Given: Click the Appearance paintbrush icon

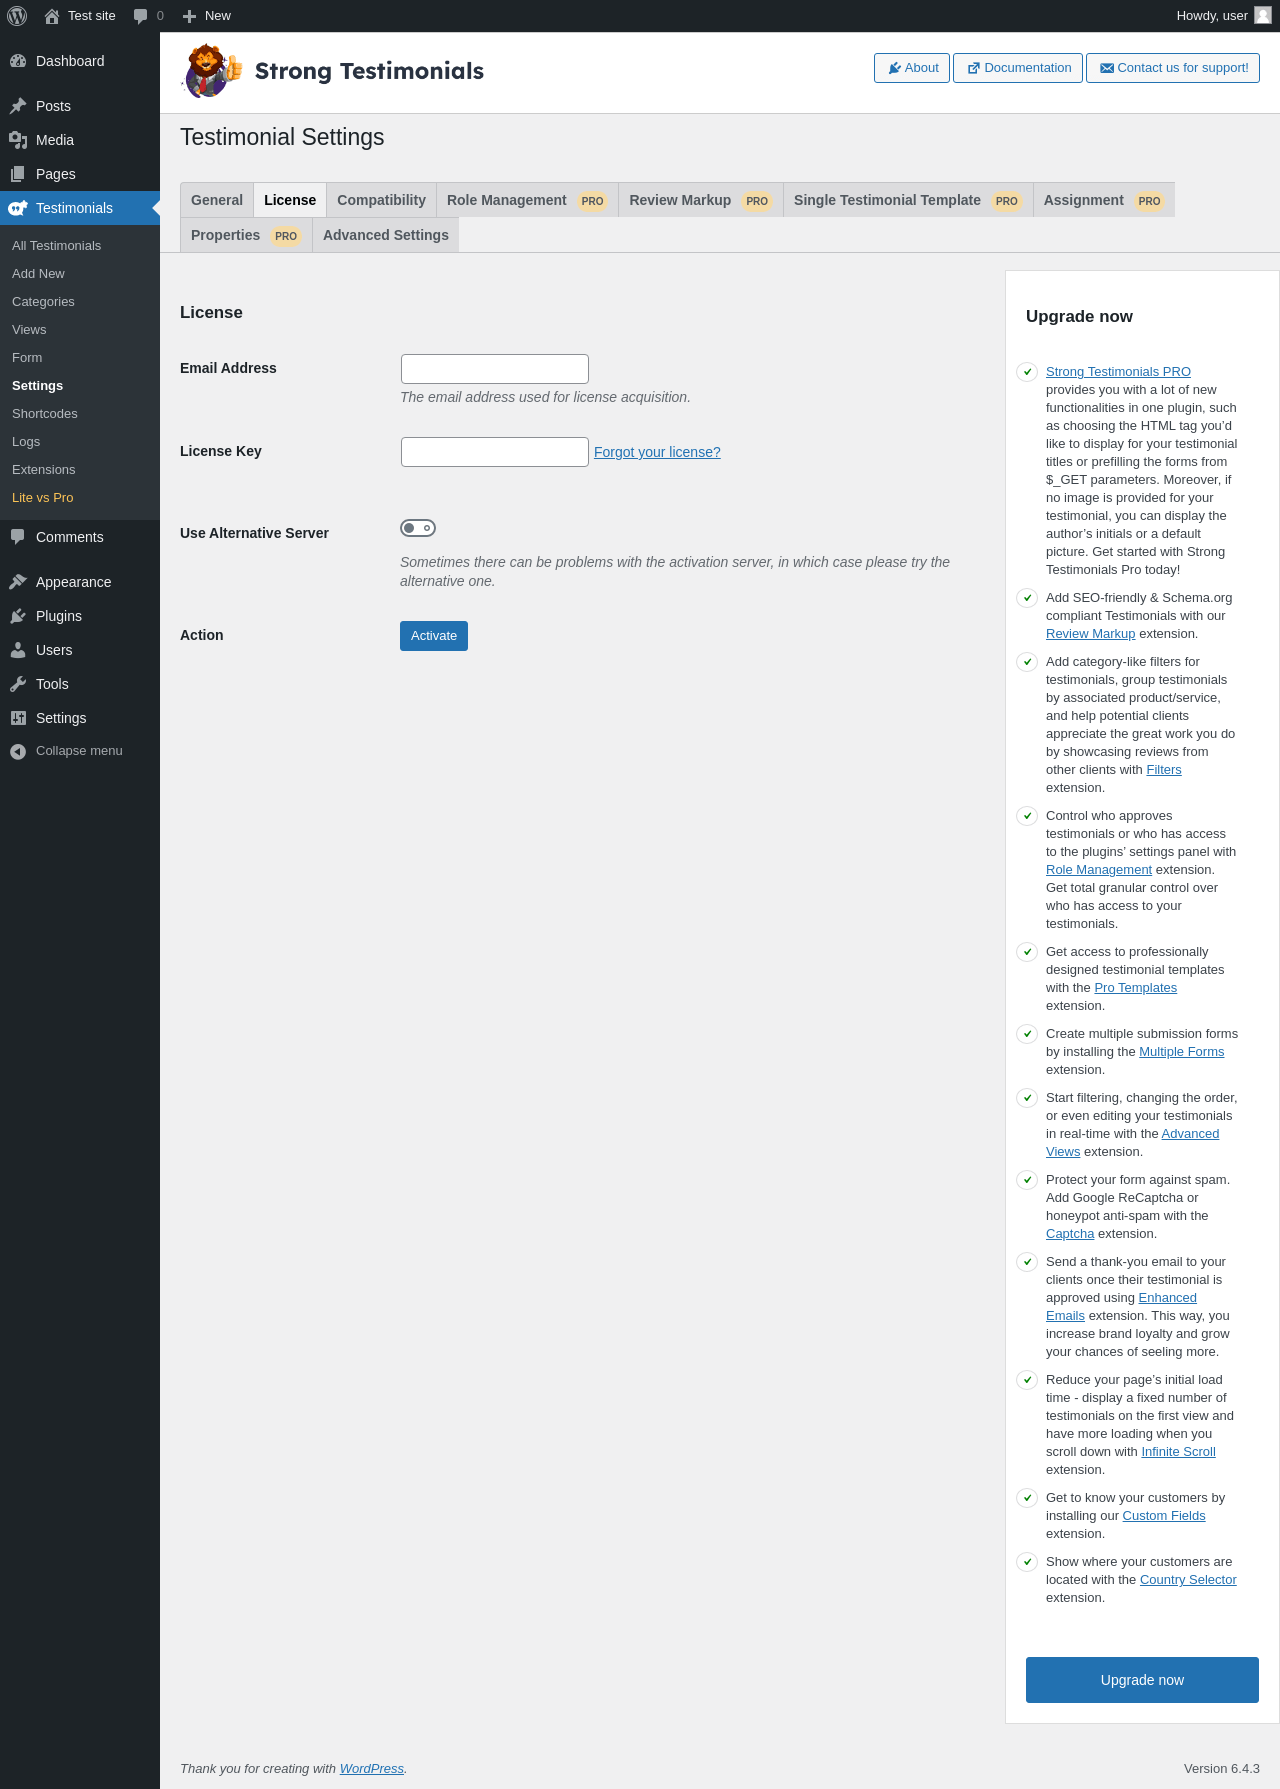Looking at the screenshot, I should 18,582.
